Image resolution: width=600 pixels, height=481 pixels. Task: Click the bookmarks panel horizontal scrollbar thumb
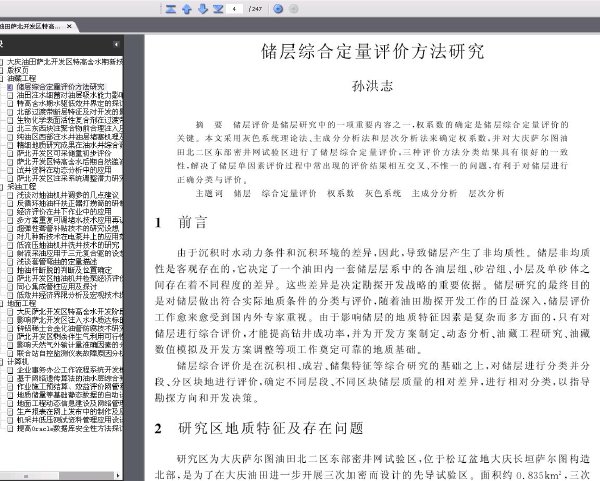coord(30,476)
